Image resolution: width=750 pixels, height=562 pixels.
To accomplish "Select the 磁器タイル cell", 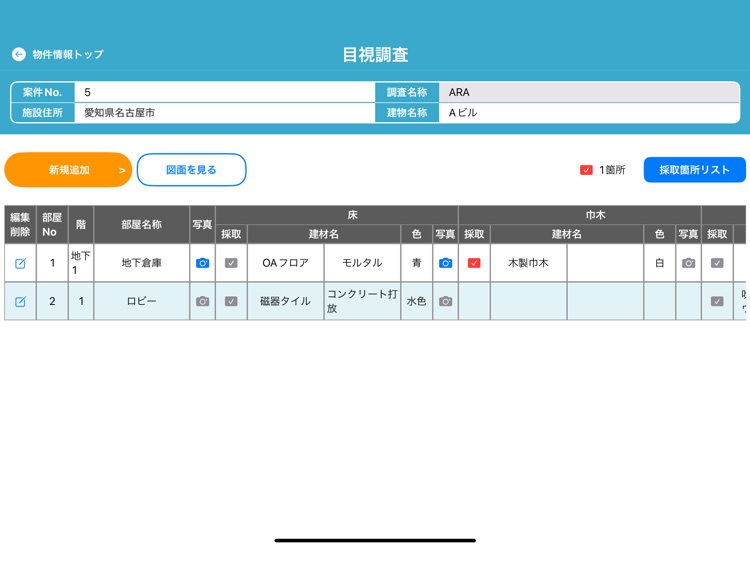I will [x=286, y=301].
